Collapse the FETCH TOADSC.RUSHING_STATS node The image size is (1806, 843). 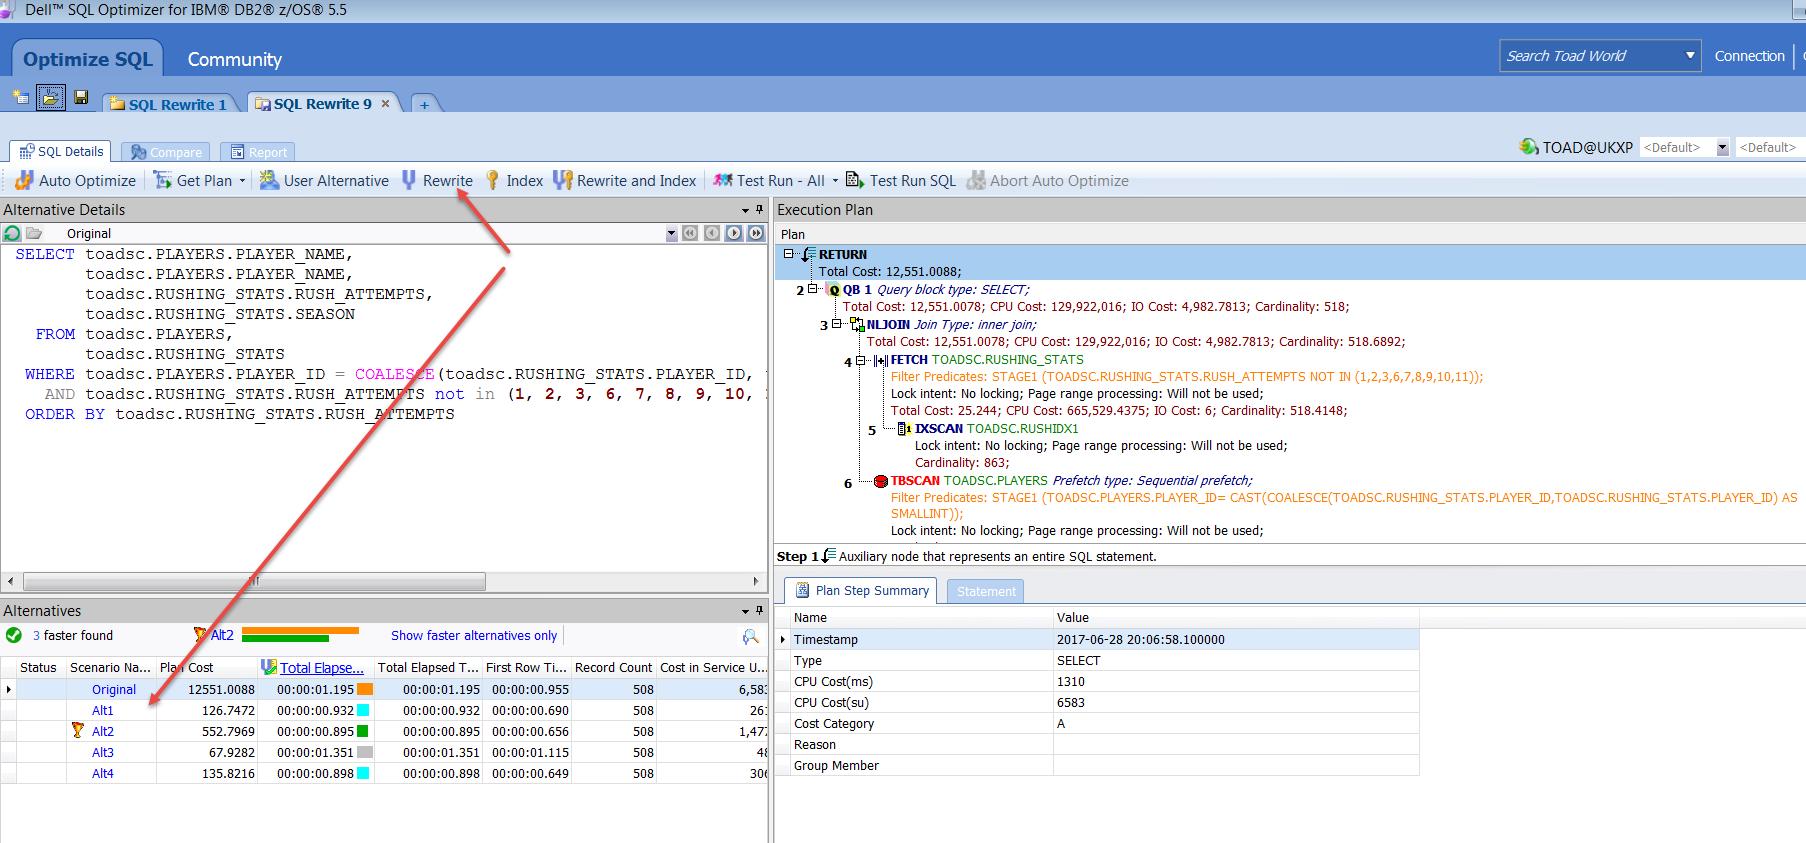coord(861,360)
